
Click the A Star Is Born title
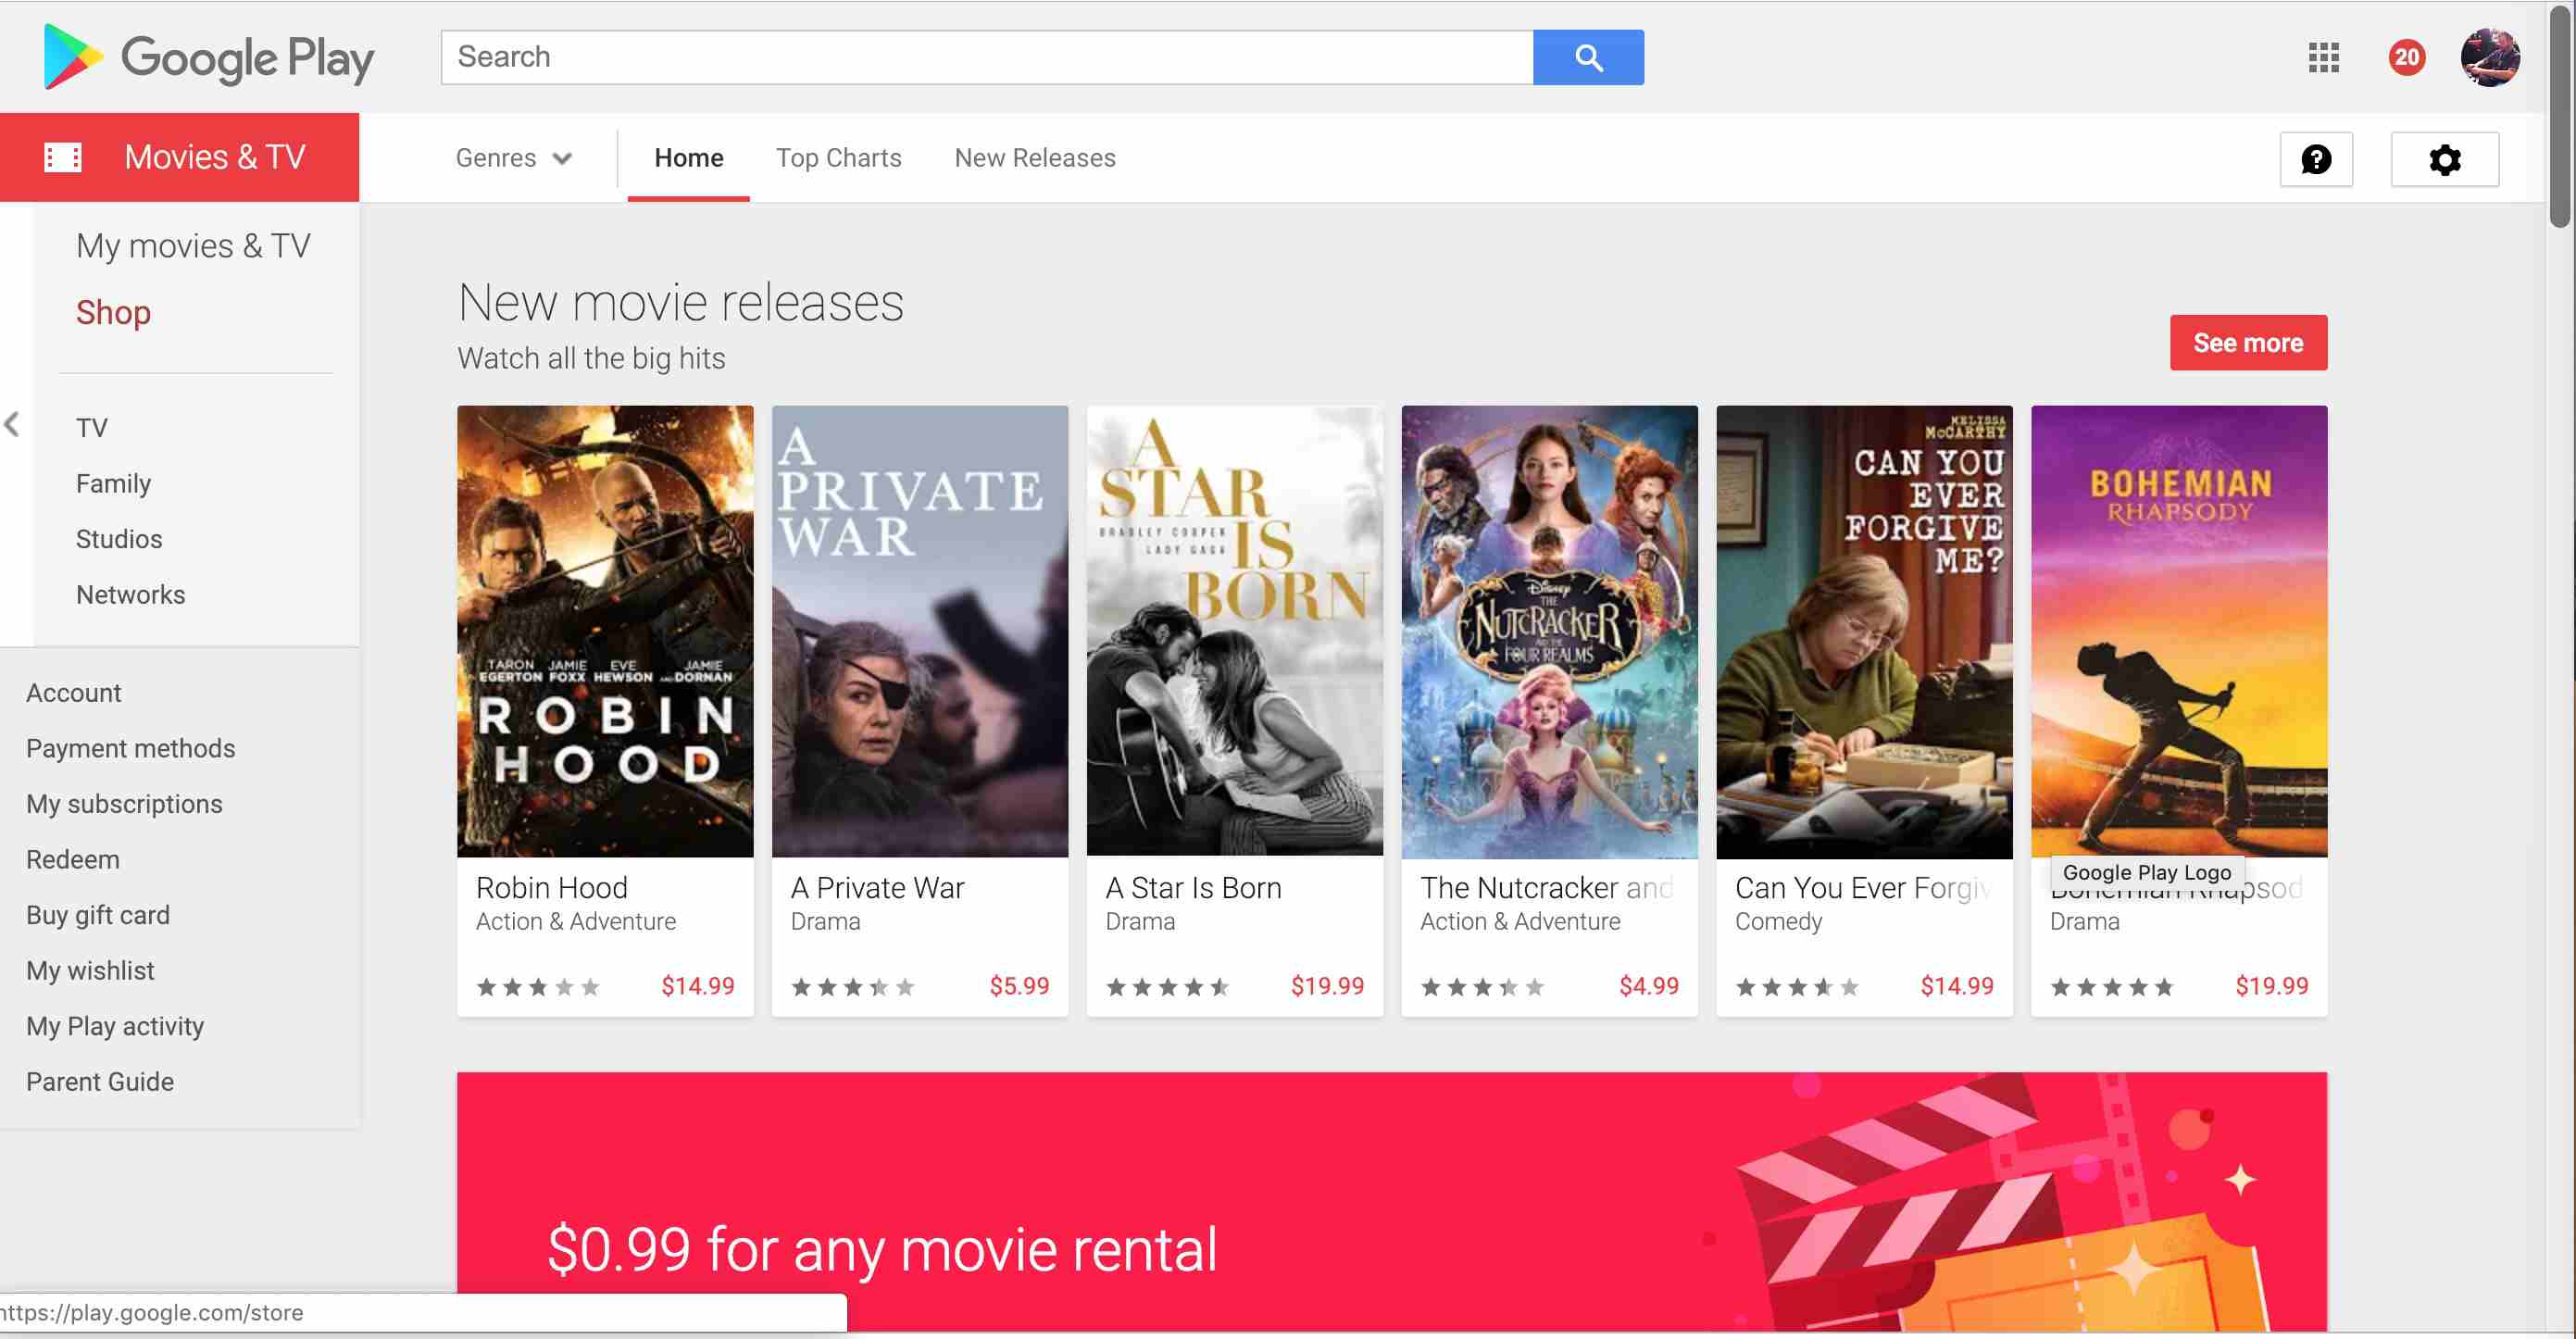pyautogui.click(x=1193, y=887)
